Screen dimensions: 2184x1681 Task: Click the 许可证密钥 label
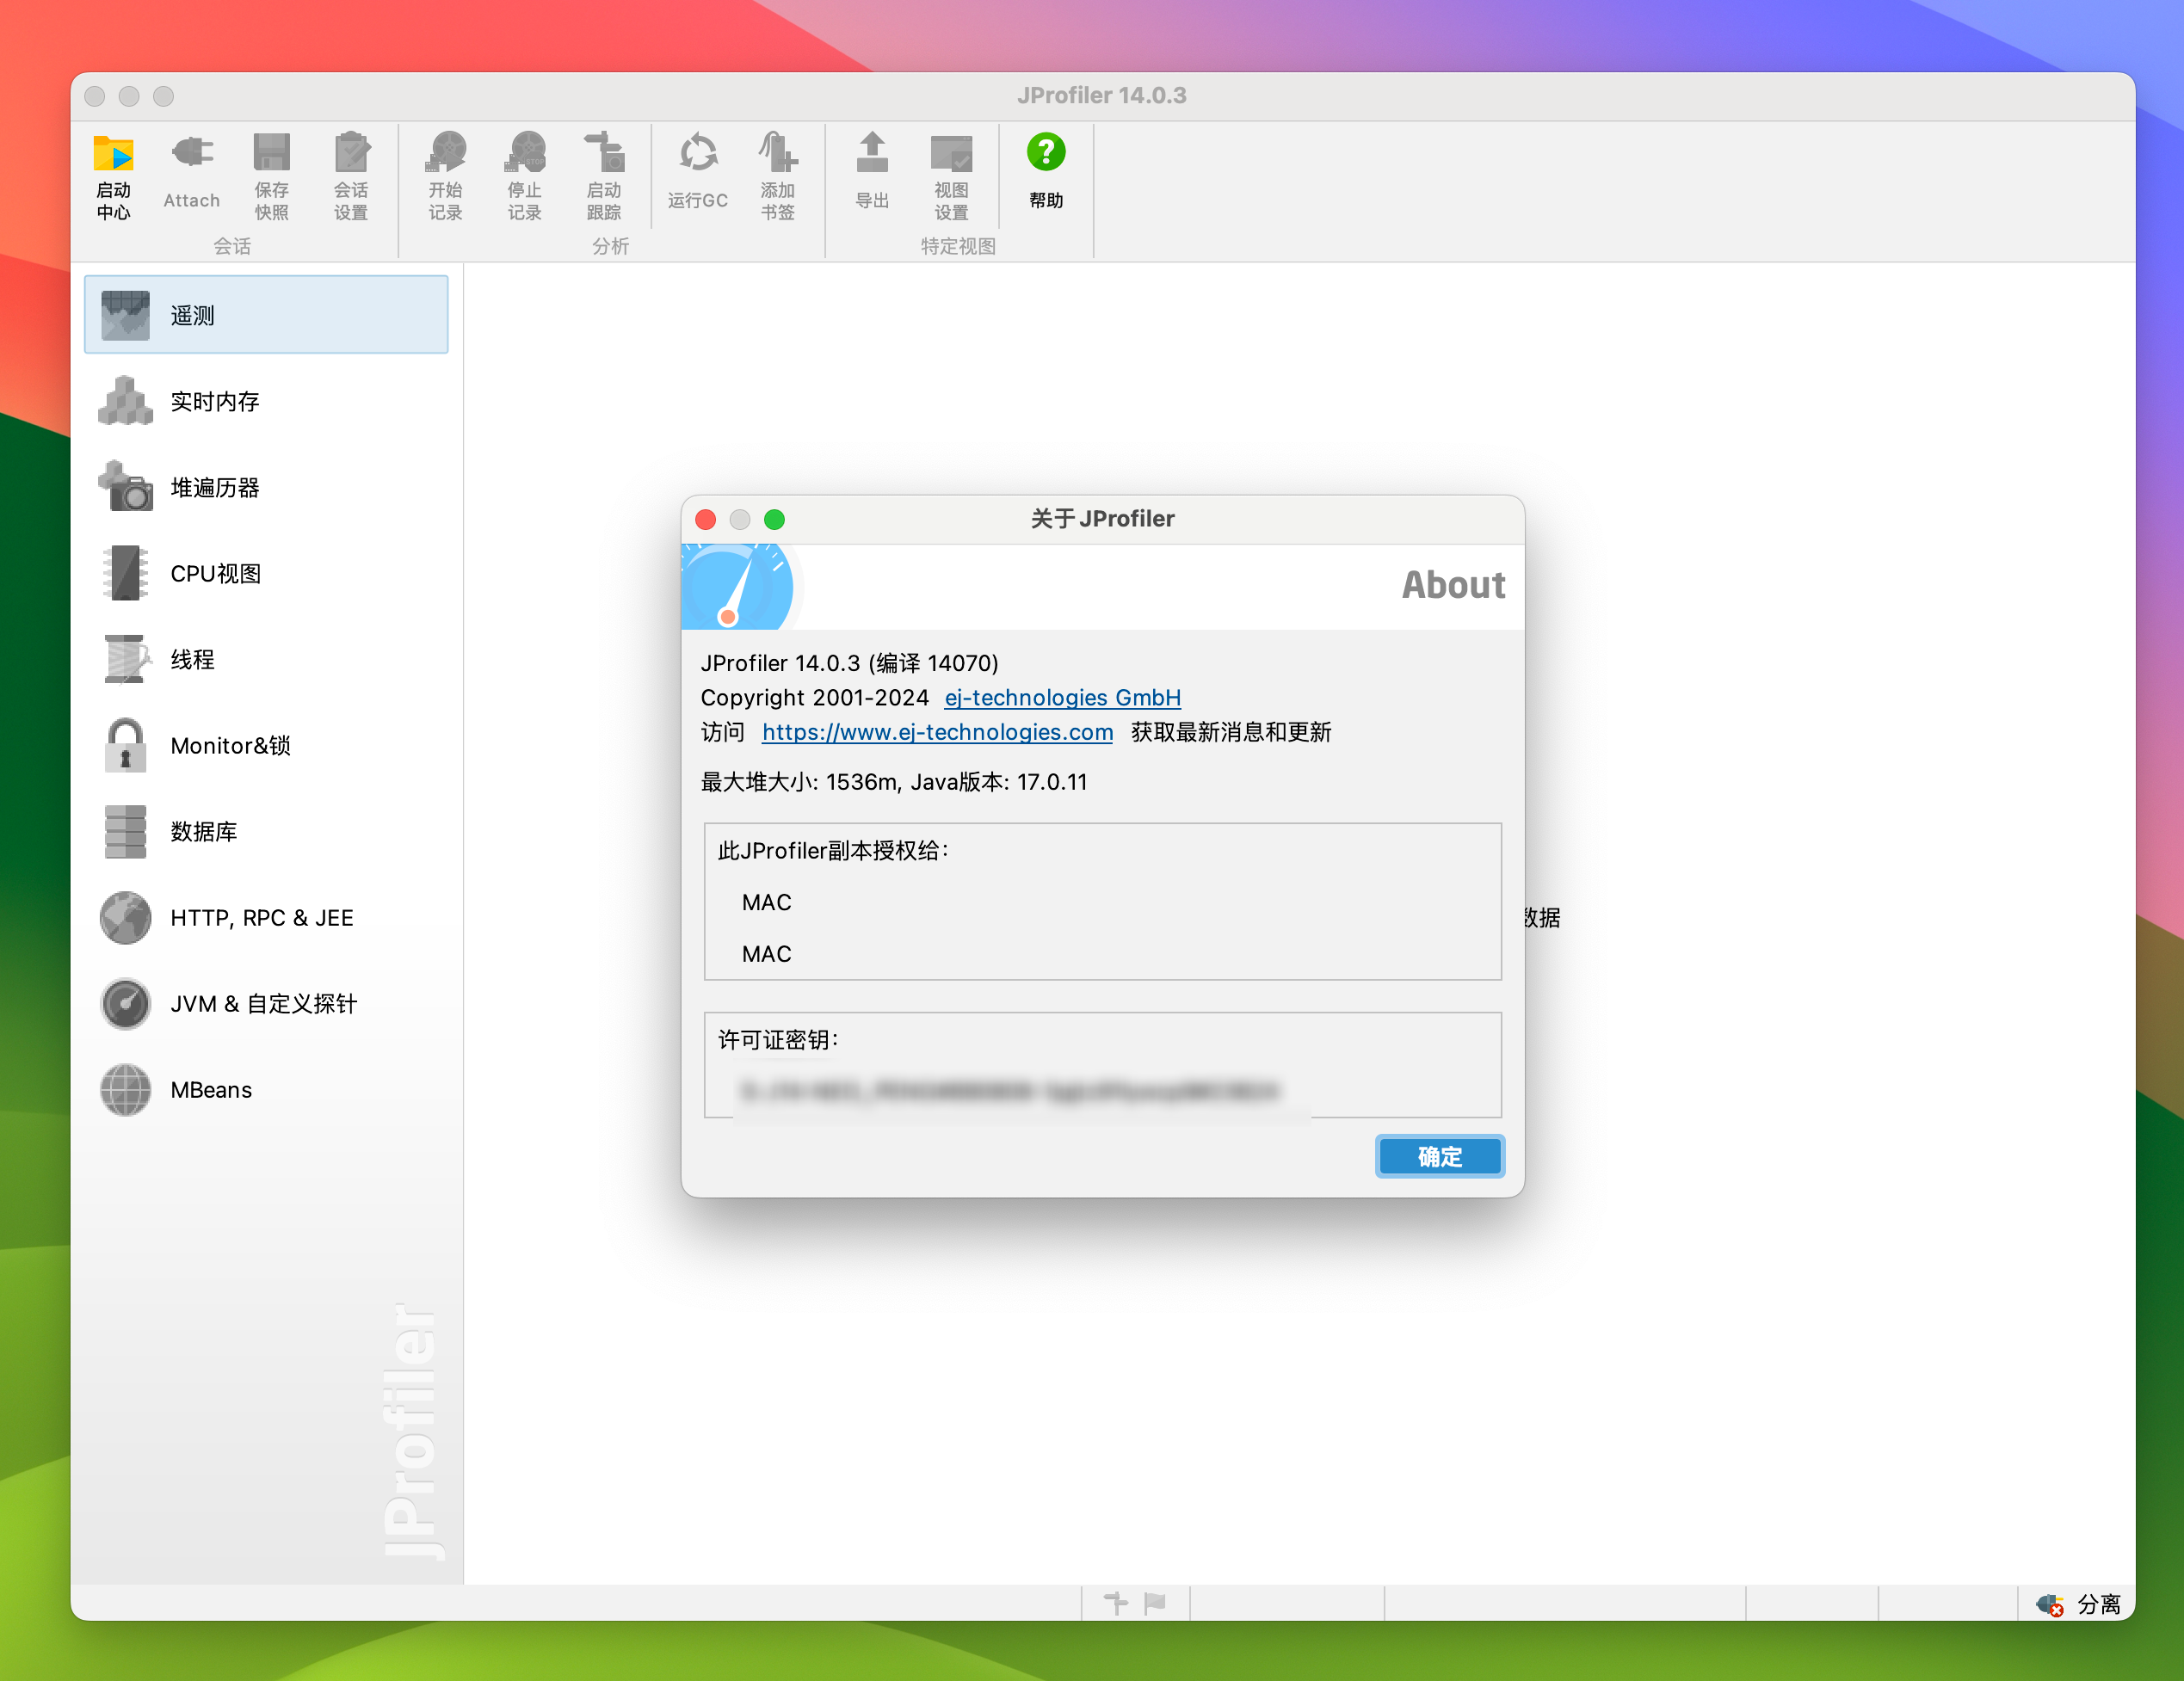click(777, 1040)
